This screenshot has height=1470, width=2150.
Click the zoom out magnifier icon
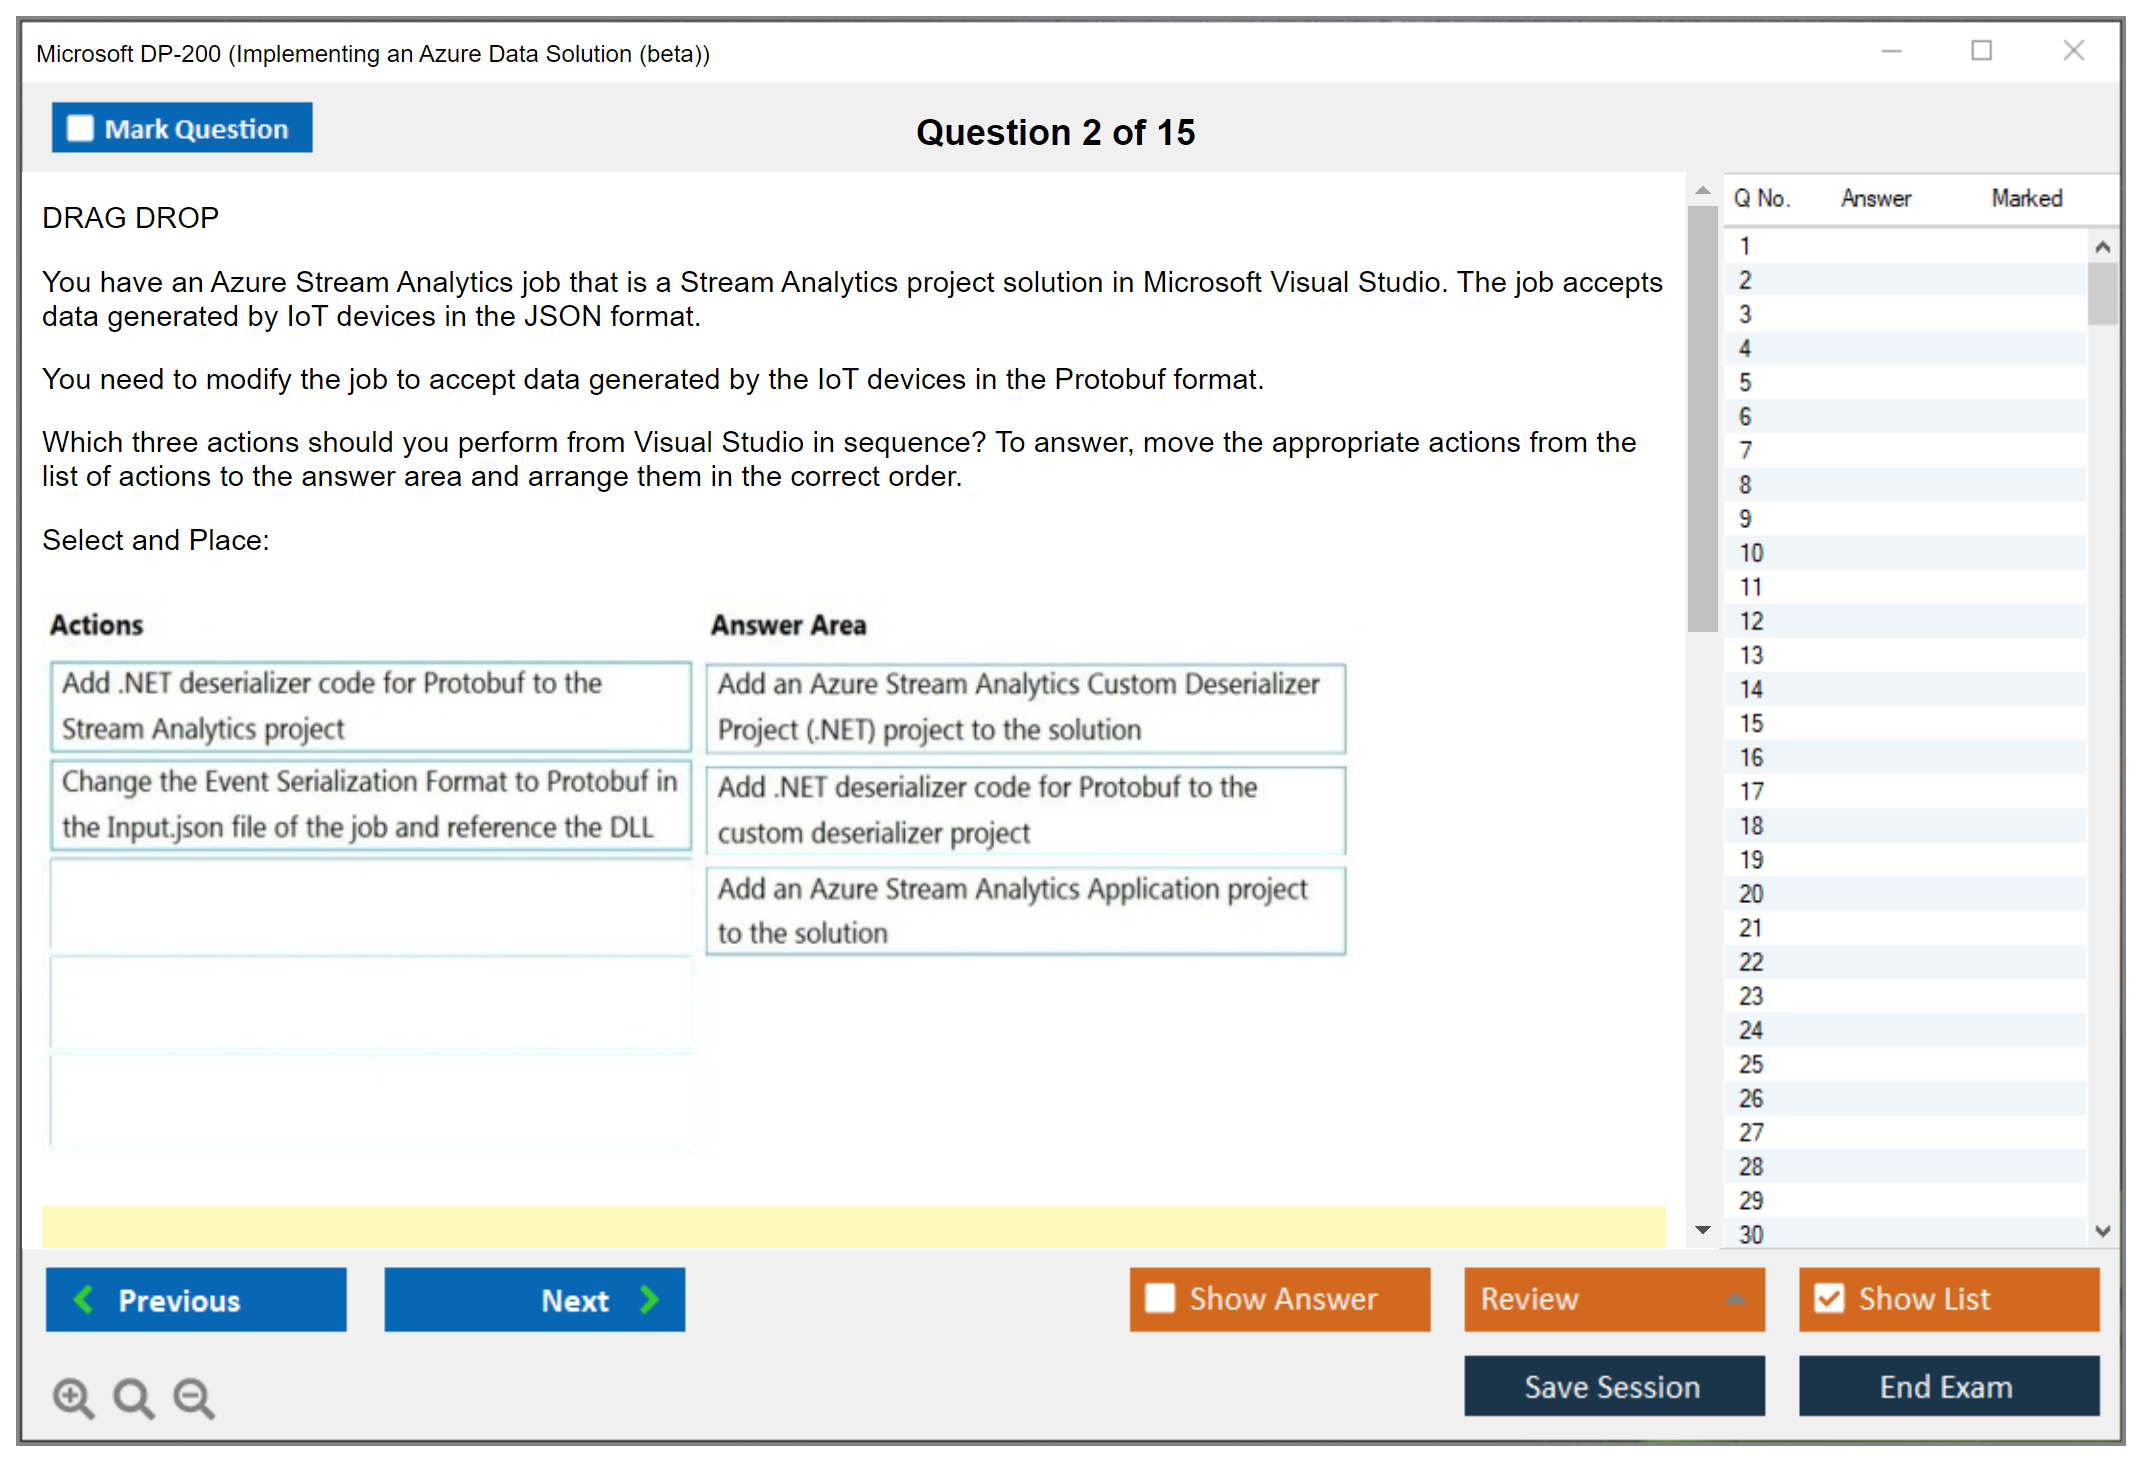(x=194, y=1397)
